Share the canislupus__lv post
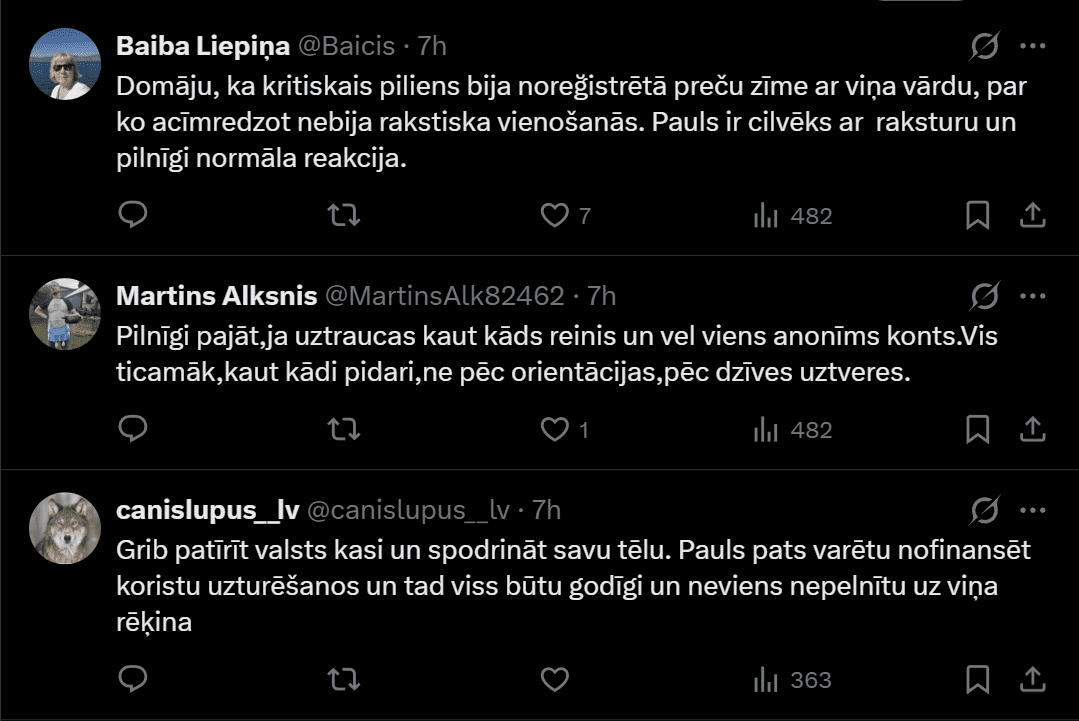The image size is (1079, 721). pyautogui.click(x=1032, y=680)
